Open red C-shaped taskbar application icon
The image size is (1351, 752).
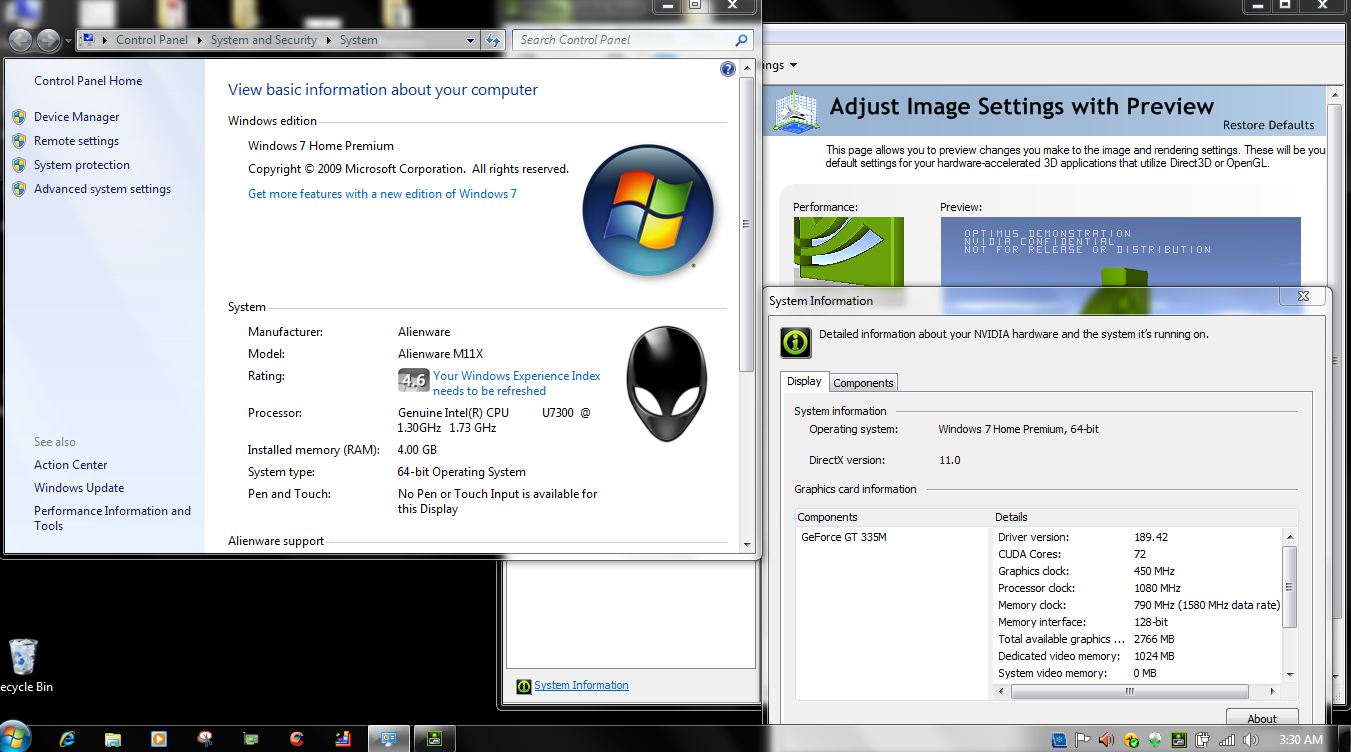point(296,740)
